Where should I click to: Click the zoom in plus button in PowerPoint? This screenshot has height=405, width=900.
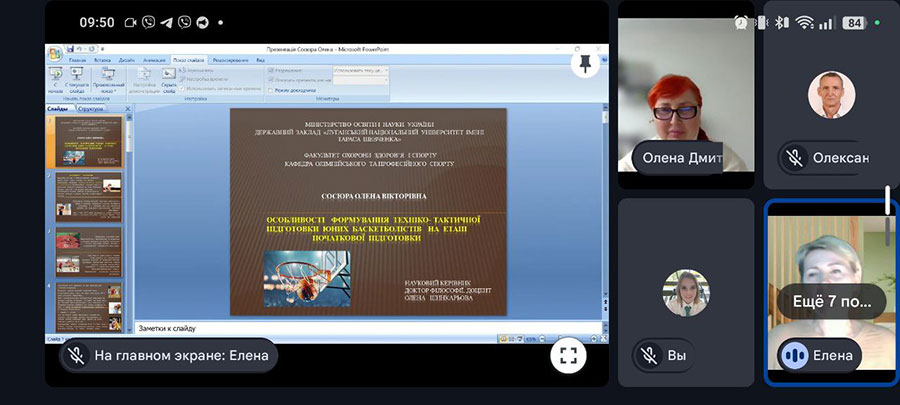coord(594,338)
